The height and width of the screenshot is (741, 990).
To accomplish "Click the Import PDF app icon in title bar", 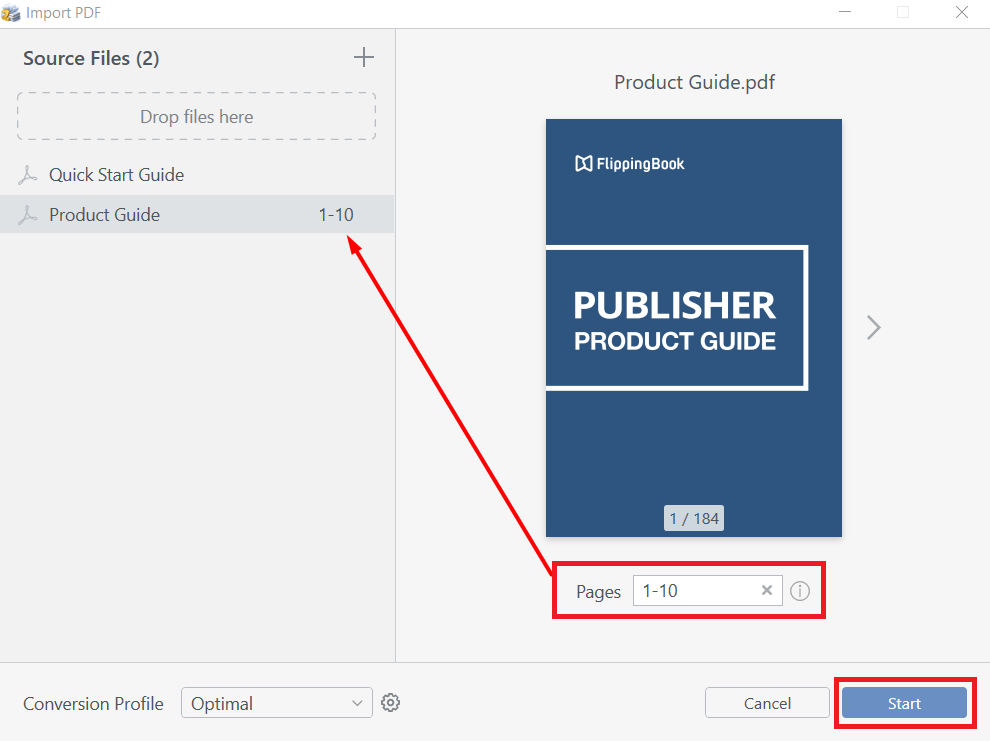I will (11, 13).
